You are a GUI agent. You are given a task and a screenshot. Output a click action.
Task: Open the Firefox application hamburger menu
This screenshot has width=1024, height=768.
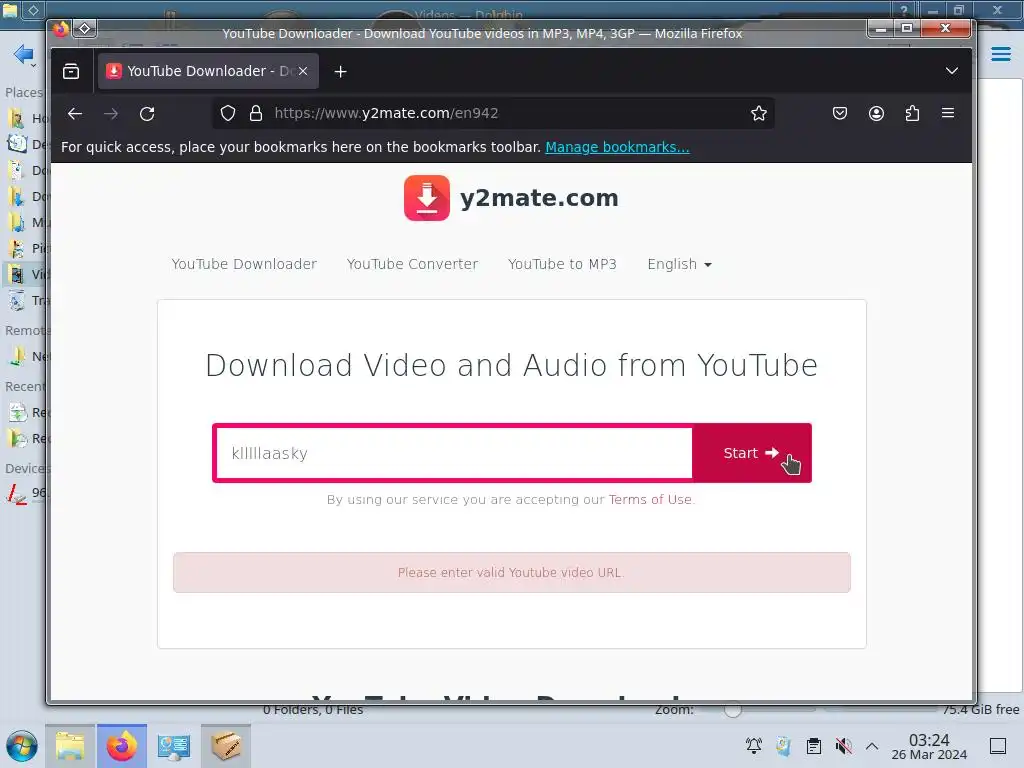(948, 113)
